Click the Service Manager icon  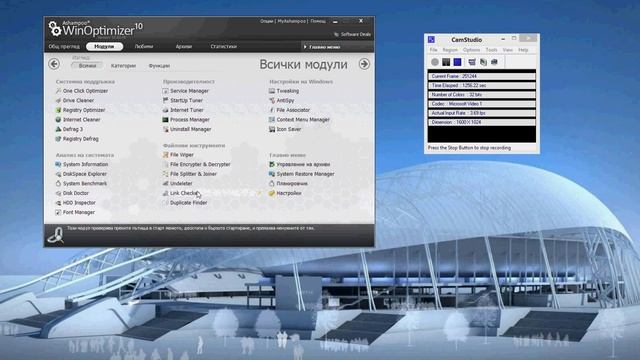[165, 91]
